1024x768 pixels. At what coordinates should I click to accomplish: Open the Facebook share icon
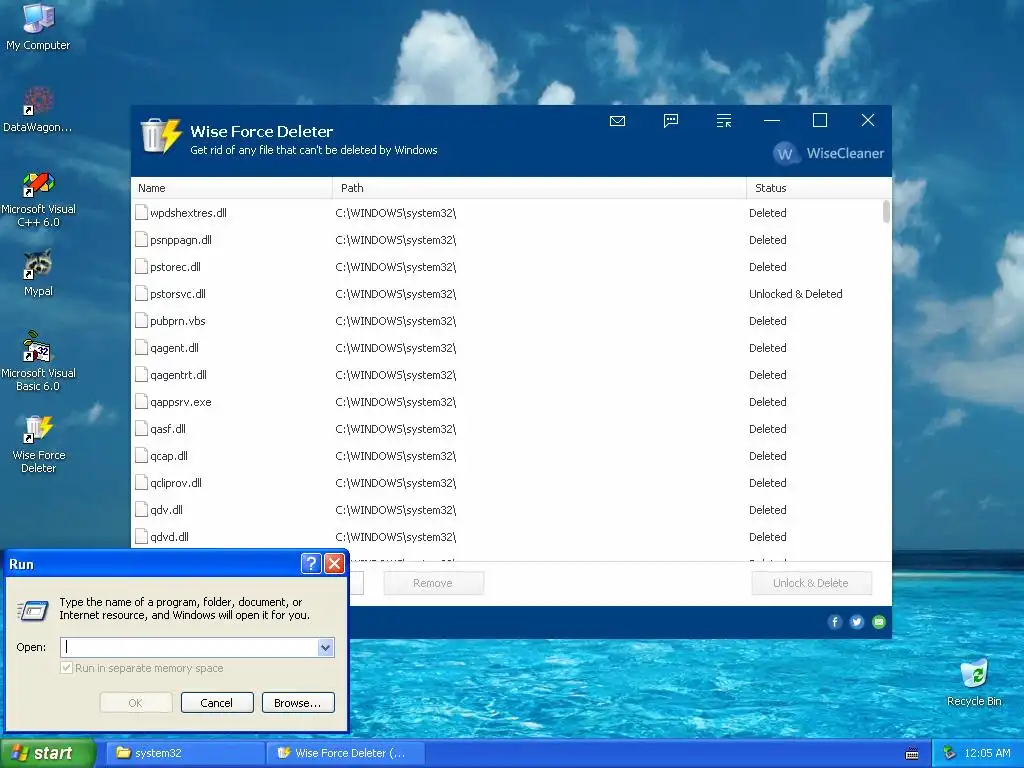coord(835,622)
